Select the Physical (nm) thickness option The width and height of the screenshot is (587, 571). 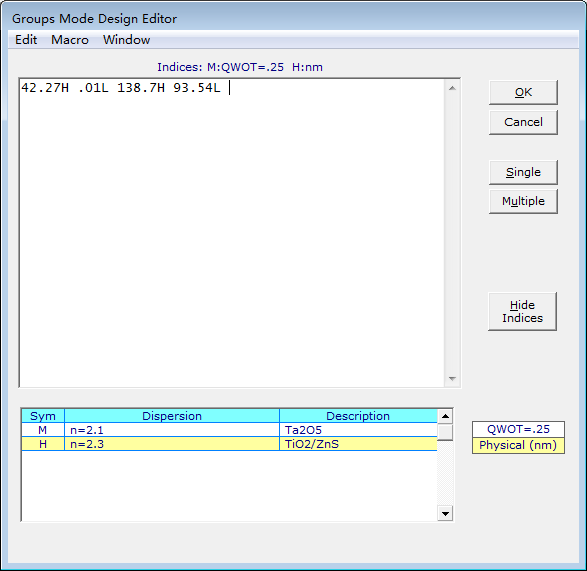[518, 445]
